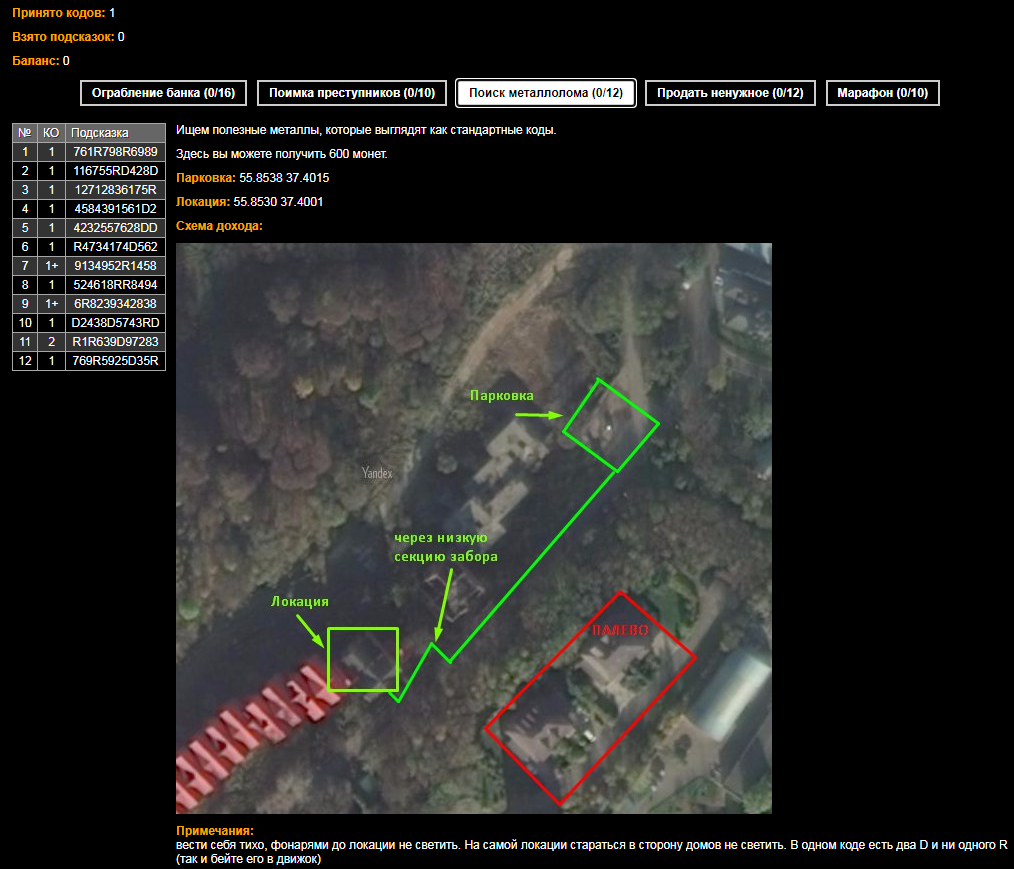Click the Локация coordinates 55.8530 37.4001
The width and height of the screenshot is (1014, 869).
coord(278,202)
